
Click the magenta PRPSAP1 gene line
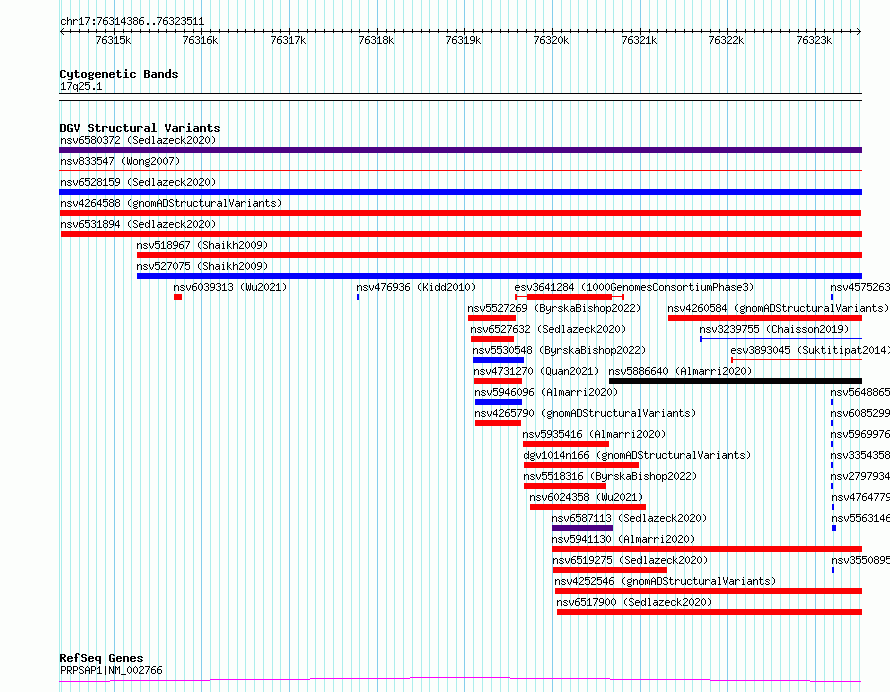[x=460, y=679]
